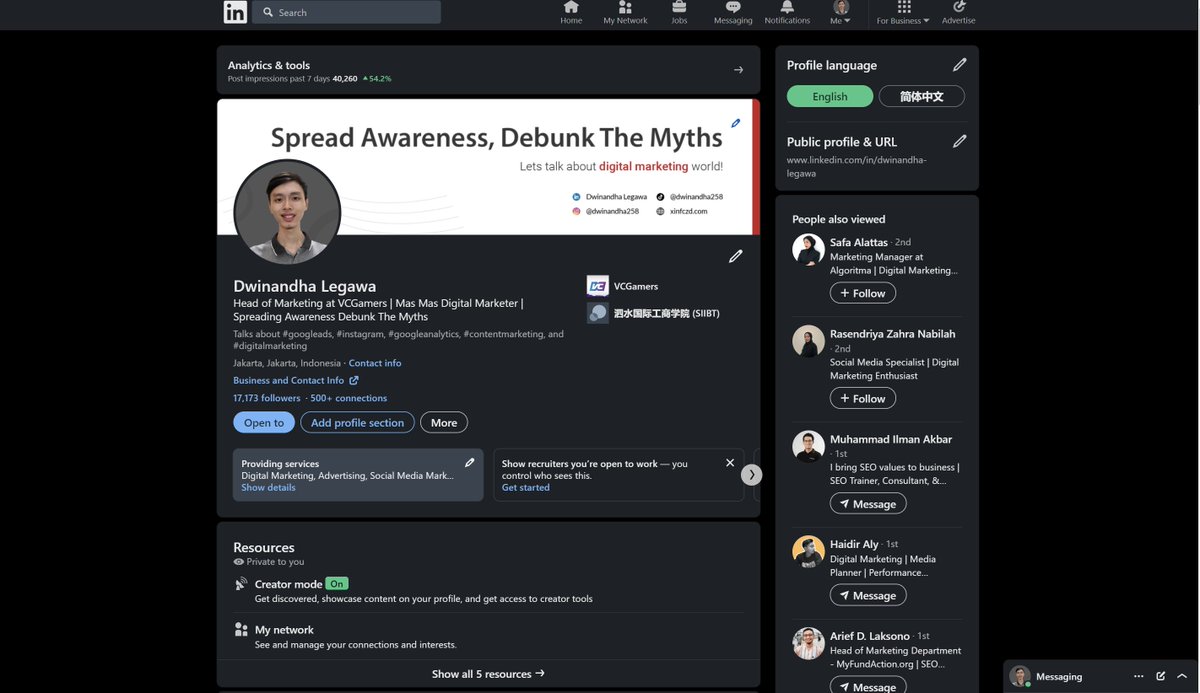
Task: Open VCGamers experience text link
Action: [x=636, y=286]
